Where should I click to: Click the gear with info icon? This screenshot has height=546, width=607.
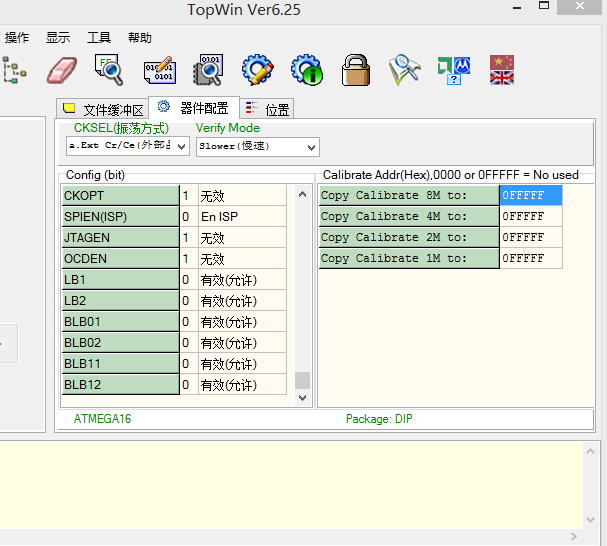click(306, 69)
